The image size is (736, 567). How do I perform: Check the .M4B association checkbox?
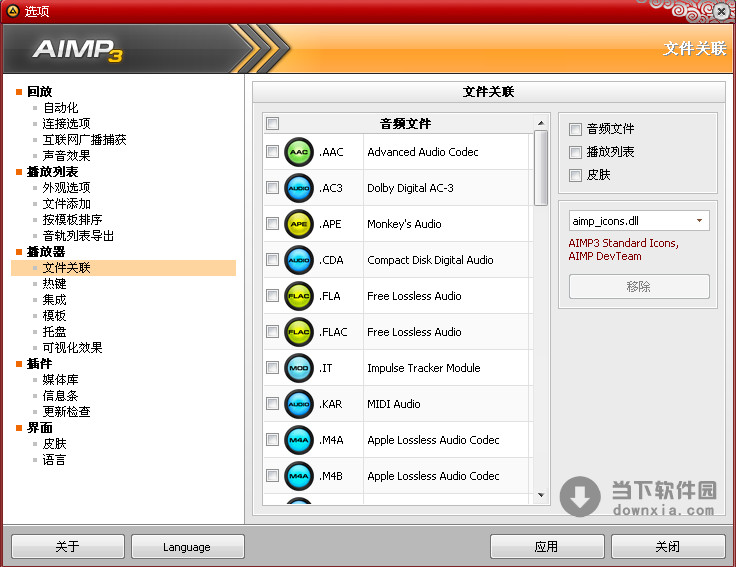pos(272,475)
